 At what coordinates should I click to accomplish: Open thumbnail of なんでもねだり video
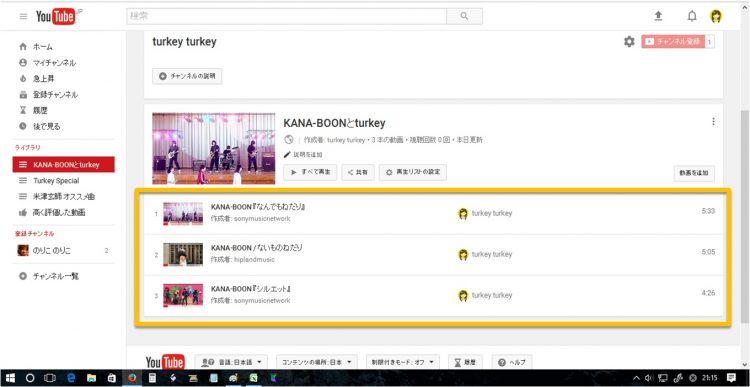click(x=183, y=214)
